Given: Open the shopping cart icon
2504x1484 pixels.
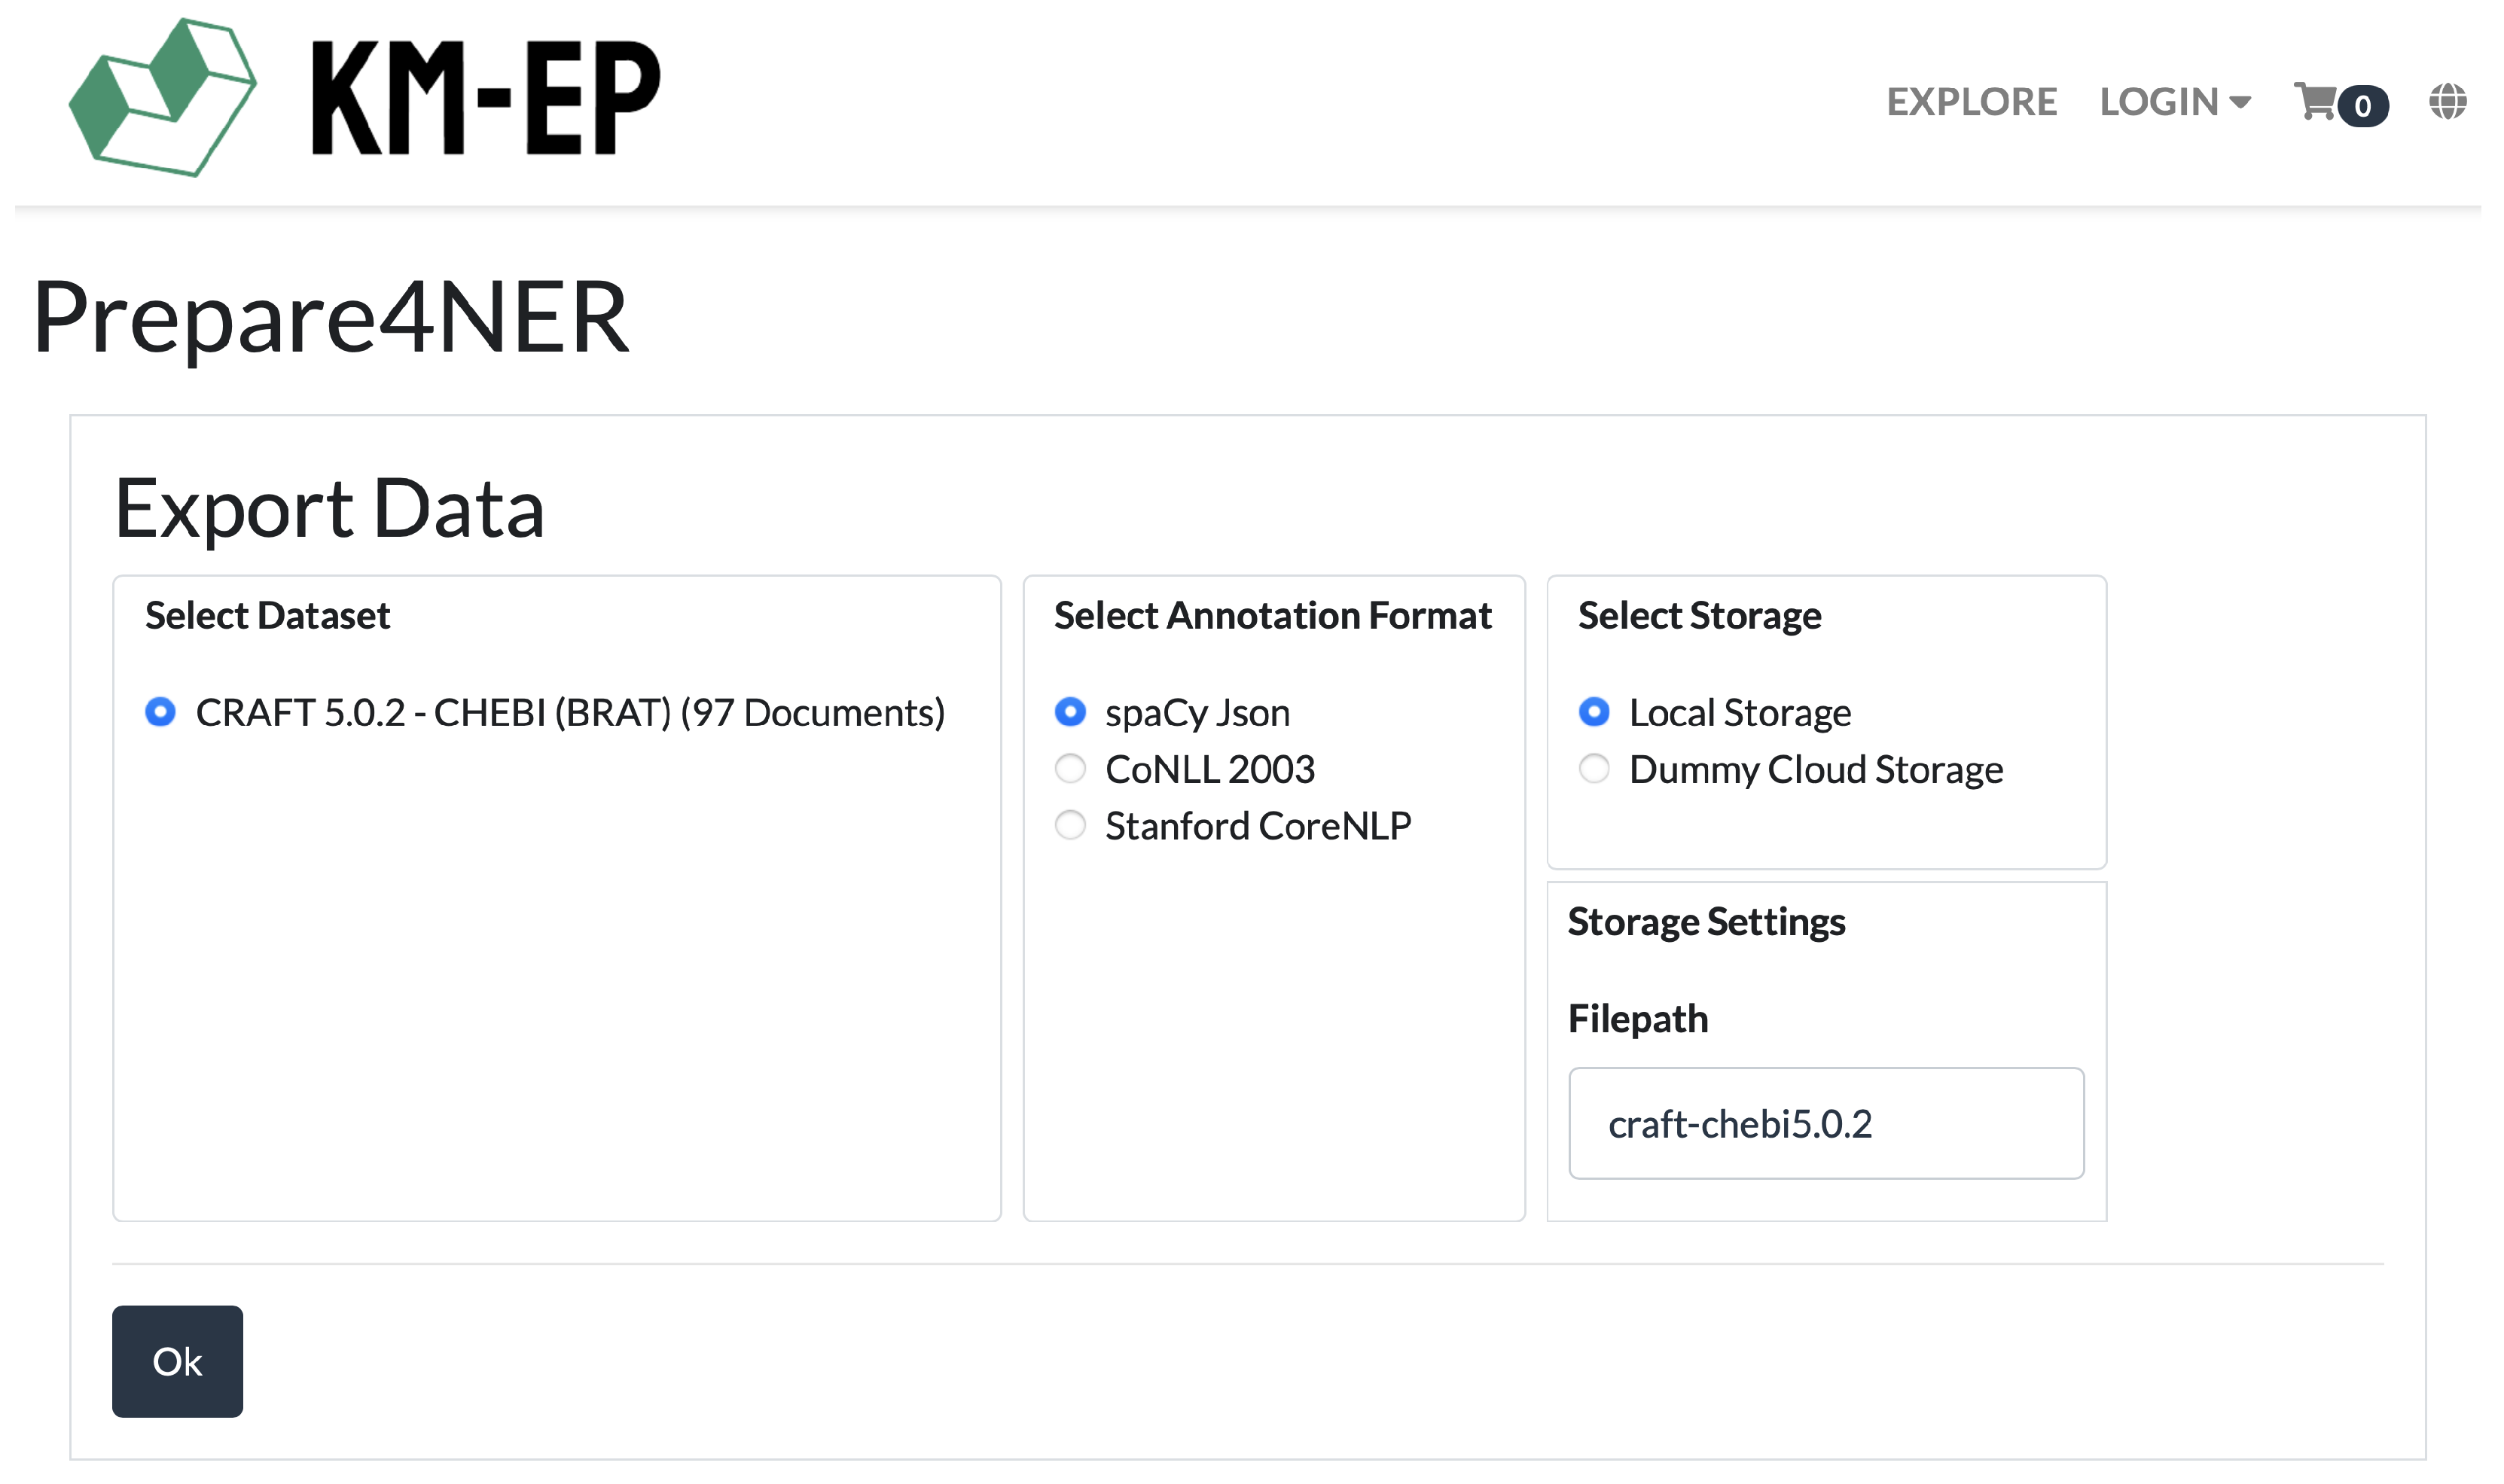Looking at the screenshot, I should (2314, 101).
